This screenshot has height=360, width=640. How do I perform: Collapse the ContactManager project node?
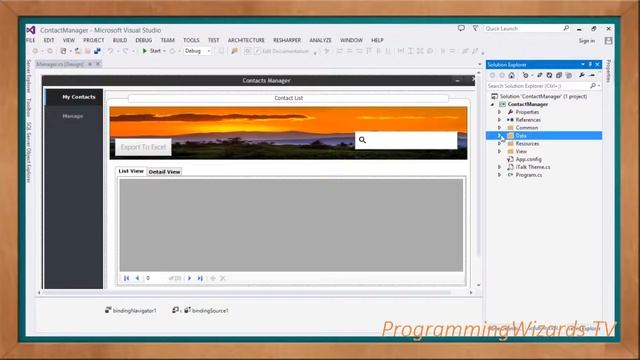pyautogui.click(x=493, y=104)
